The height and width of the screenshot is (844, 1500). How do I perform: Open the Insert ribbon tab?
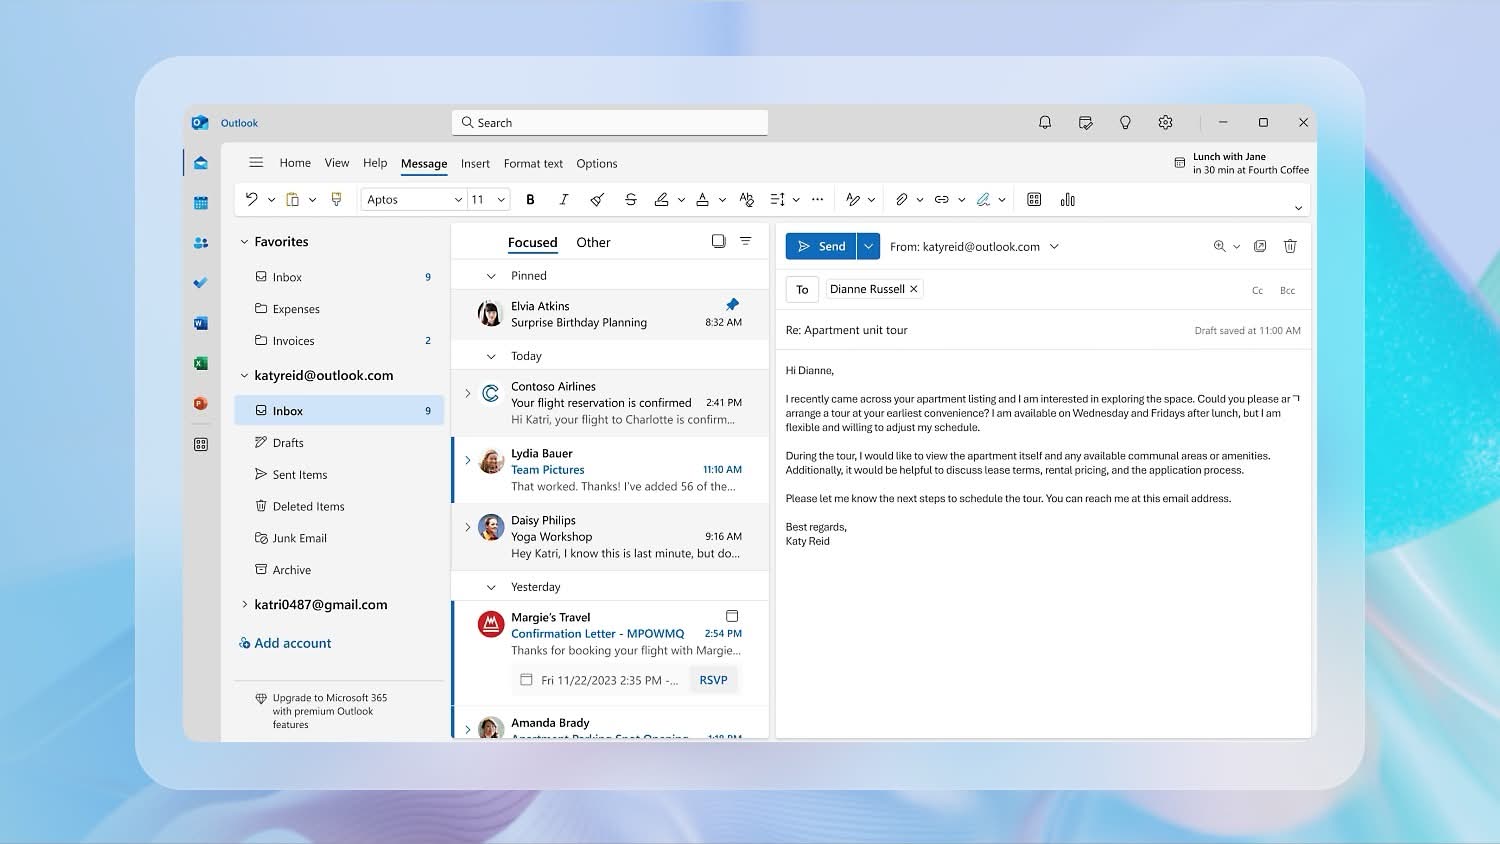(475, 163)
